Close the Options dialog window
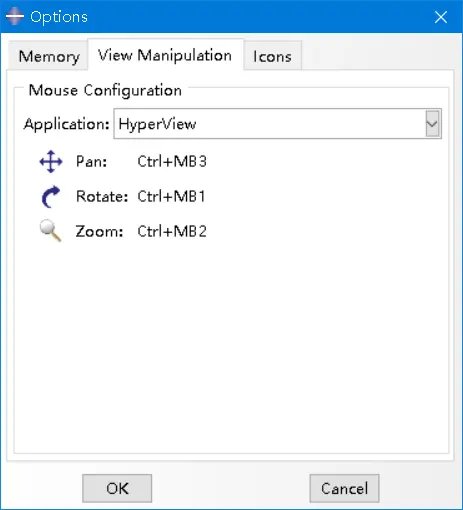463x510 pixels. 441,16
